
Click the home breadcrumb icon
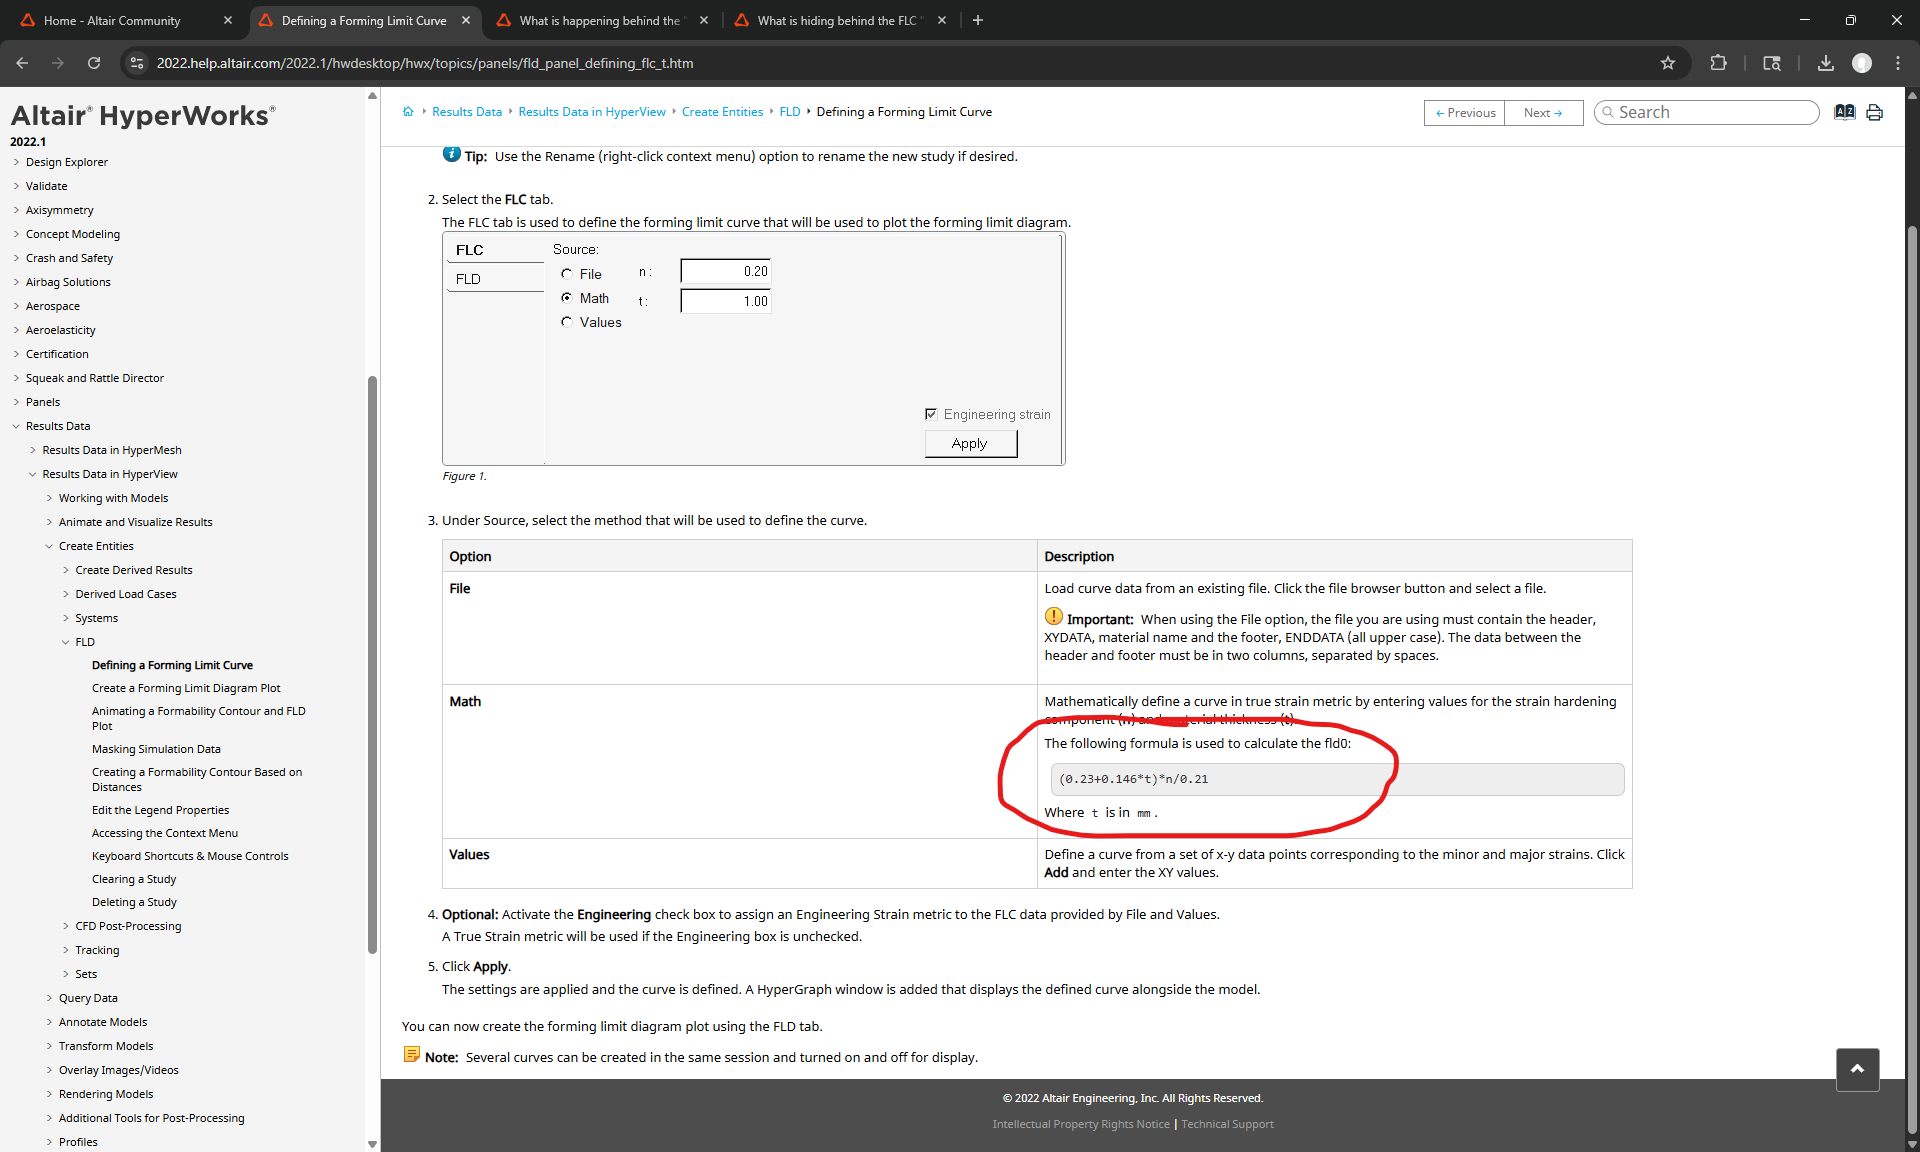pyautogui.click(x=408, y=112)
